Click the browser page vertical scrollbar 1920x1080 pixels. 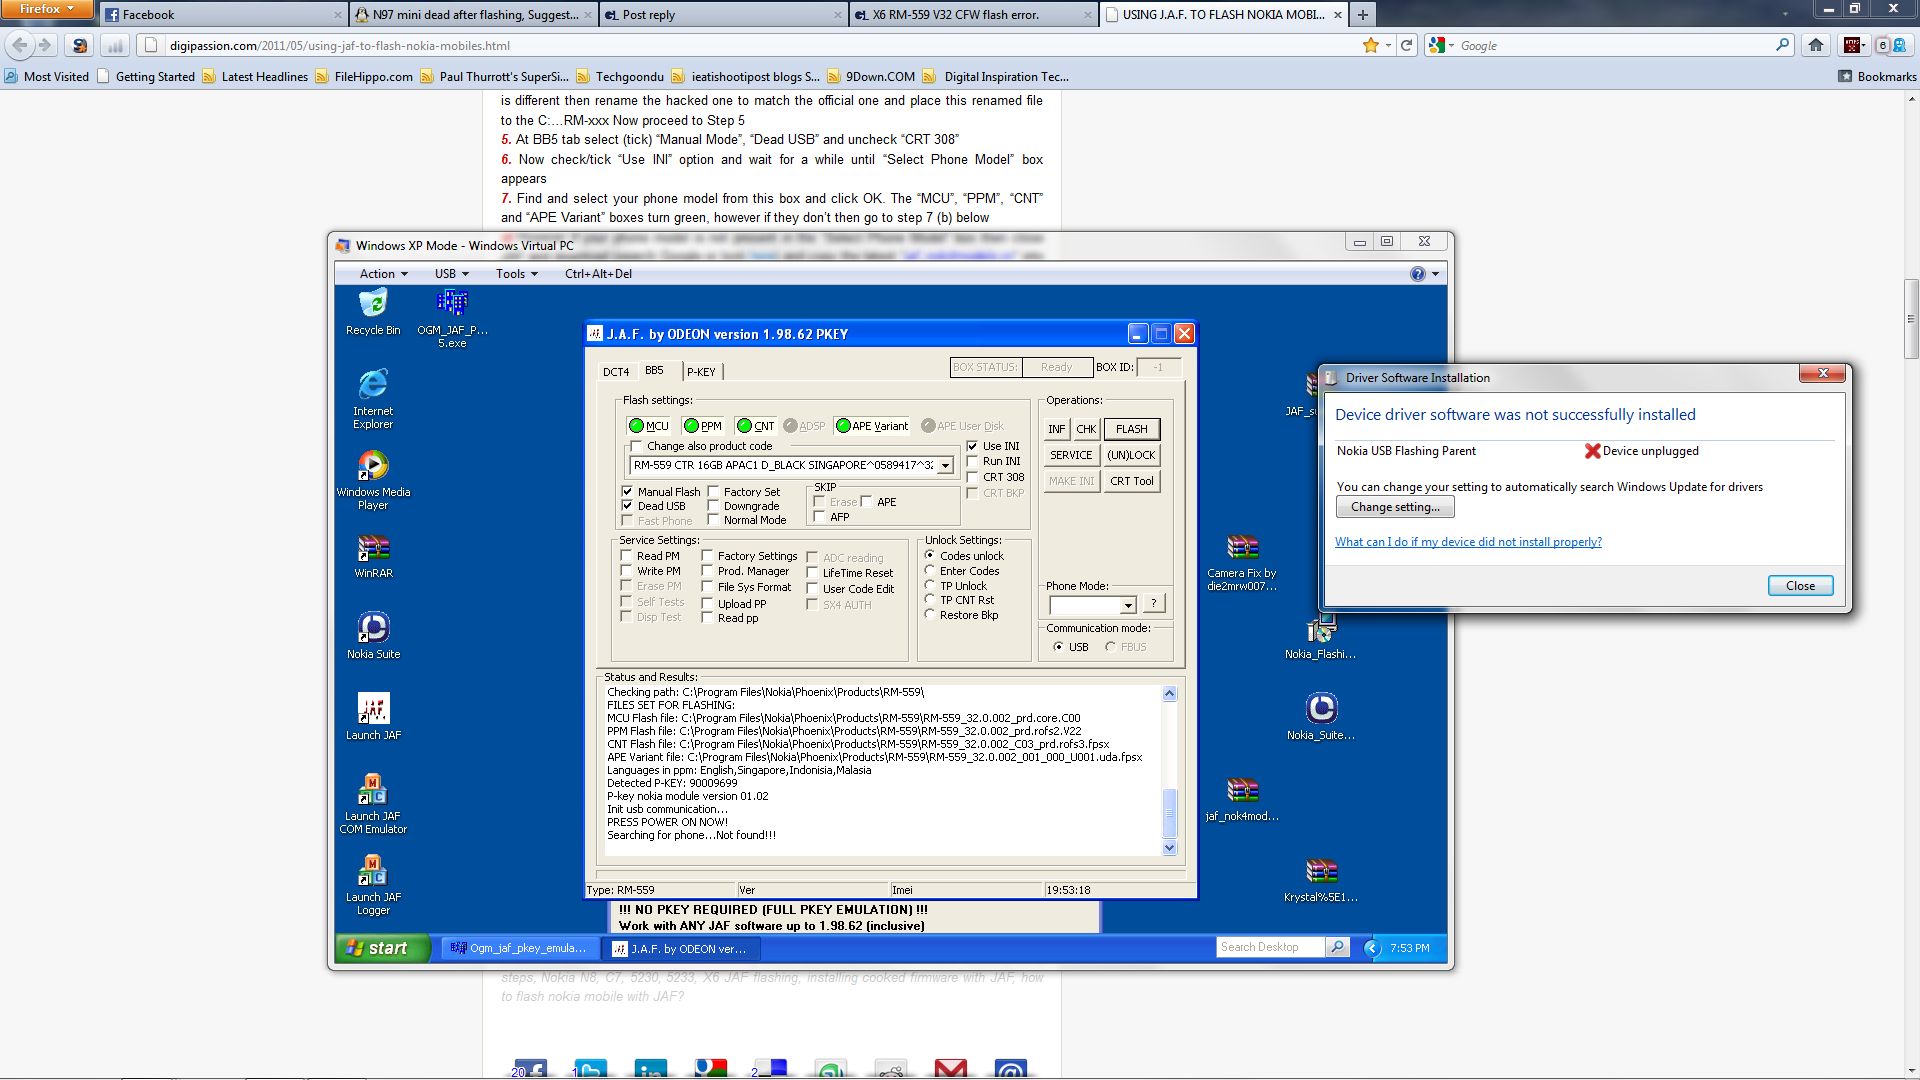(x=1911, y=320)
